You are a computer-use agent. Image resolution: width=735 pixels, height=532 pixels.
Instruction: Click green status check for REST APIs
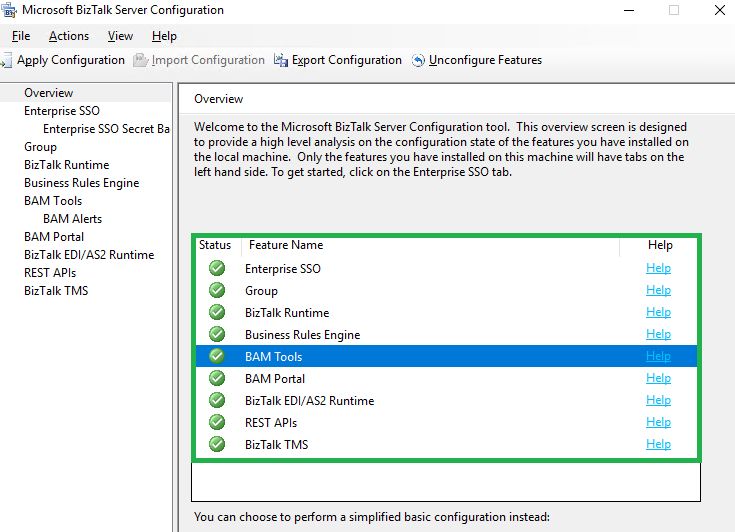217,422
